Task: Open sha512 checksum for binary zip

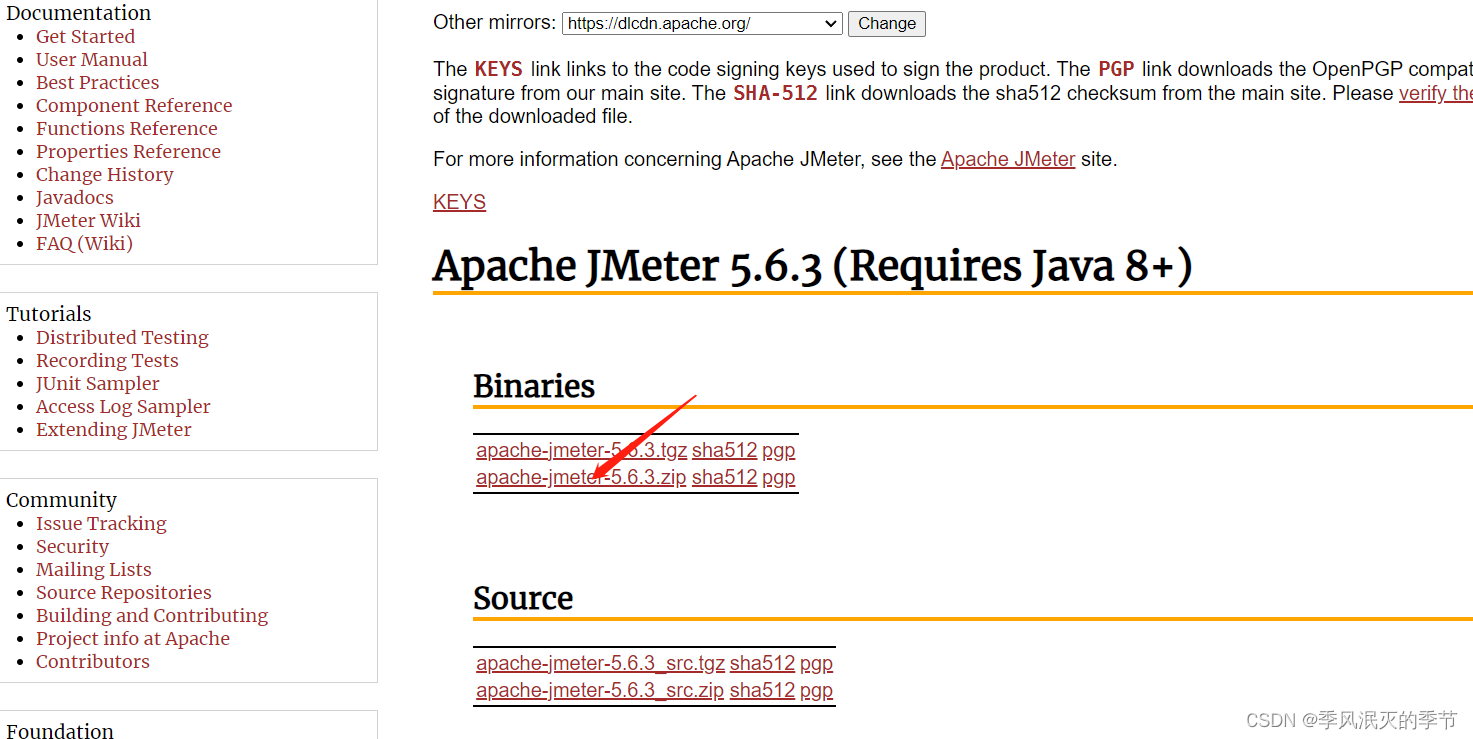Action: (724, 478)
